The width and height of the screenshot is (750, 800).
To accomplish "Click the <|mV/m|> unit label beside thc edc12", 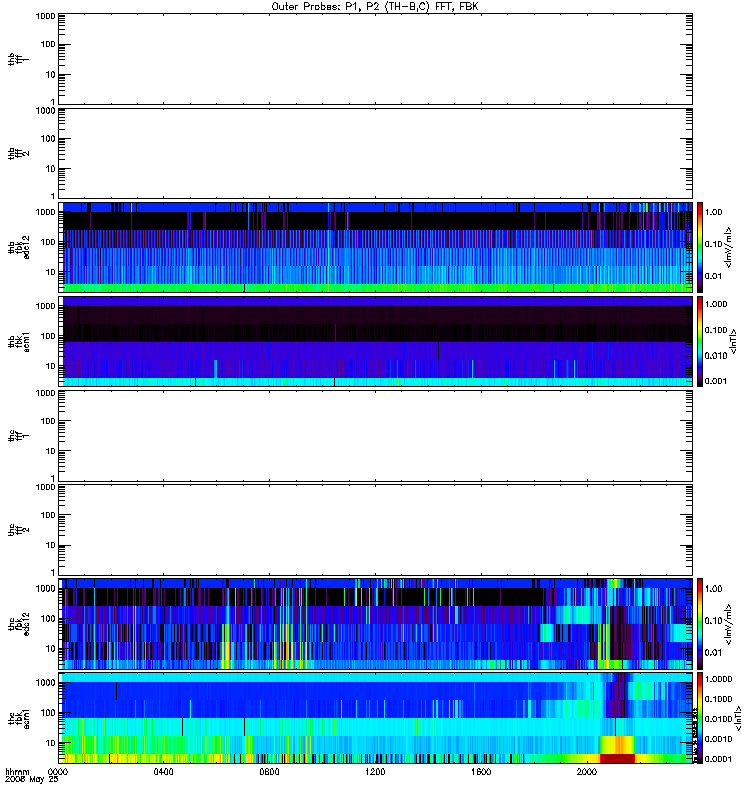I will click(729, 624).
